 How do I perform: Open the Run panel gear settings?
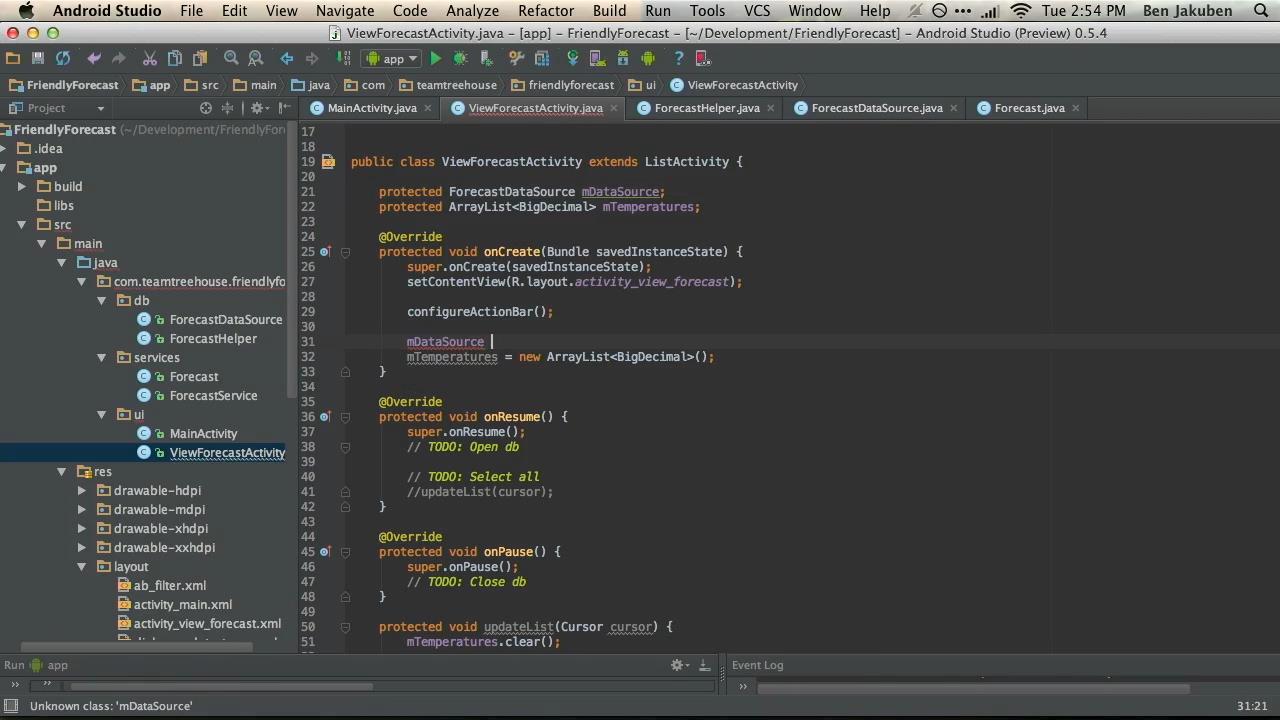click(679, 665)
